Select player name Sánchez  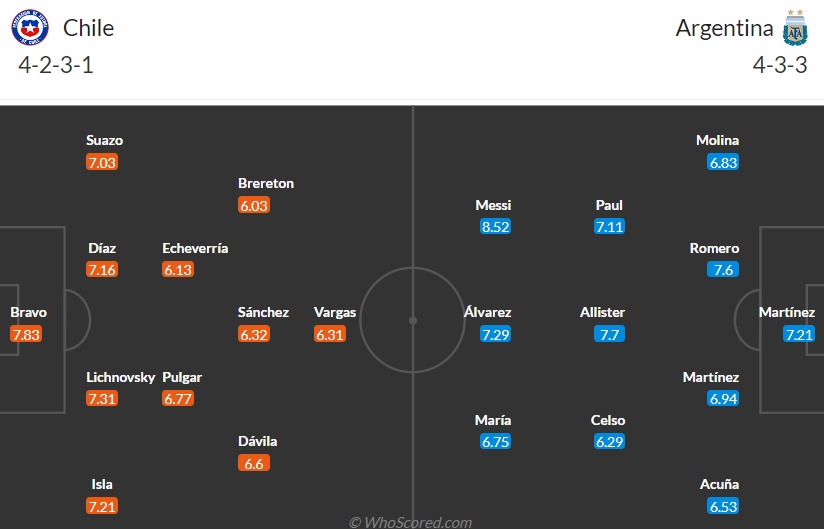(x=263, y=312)
